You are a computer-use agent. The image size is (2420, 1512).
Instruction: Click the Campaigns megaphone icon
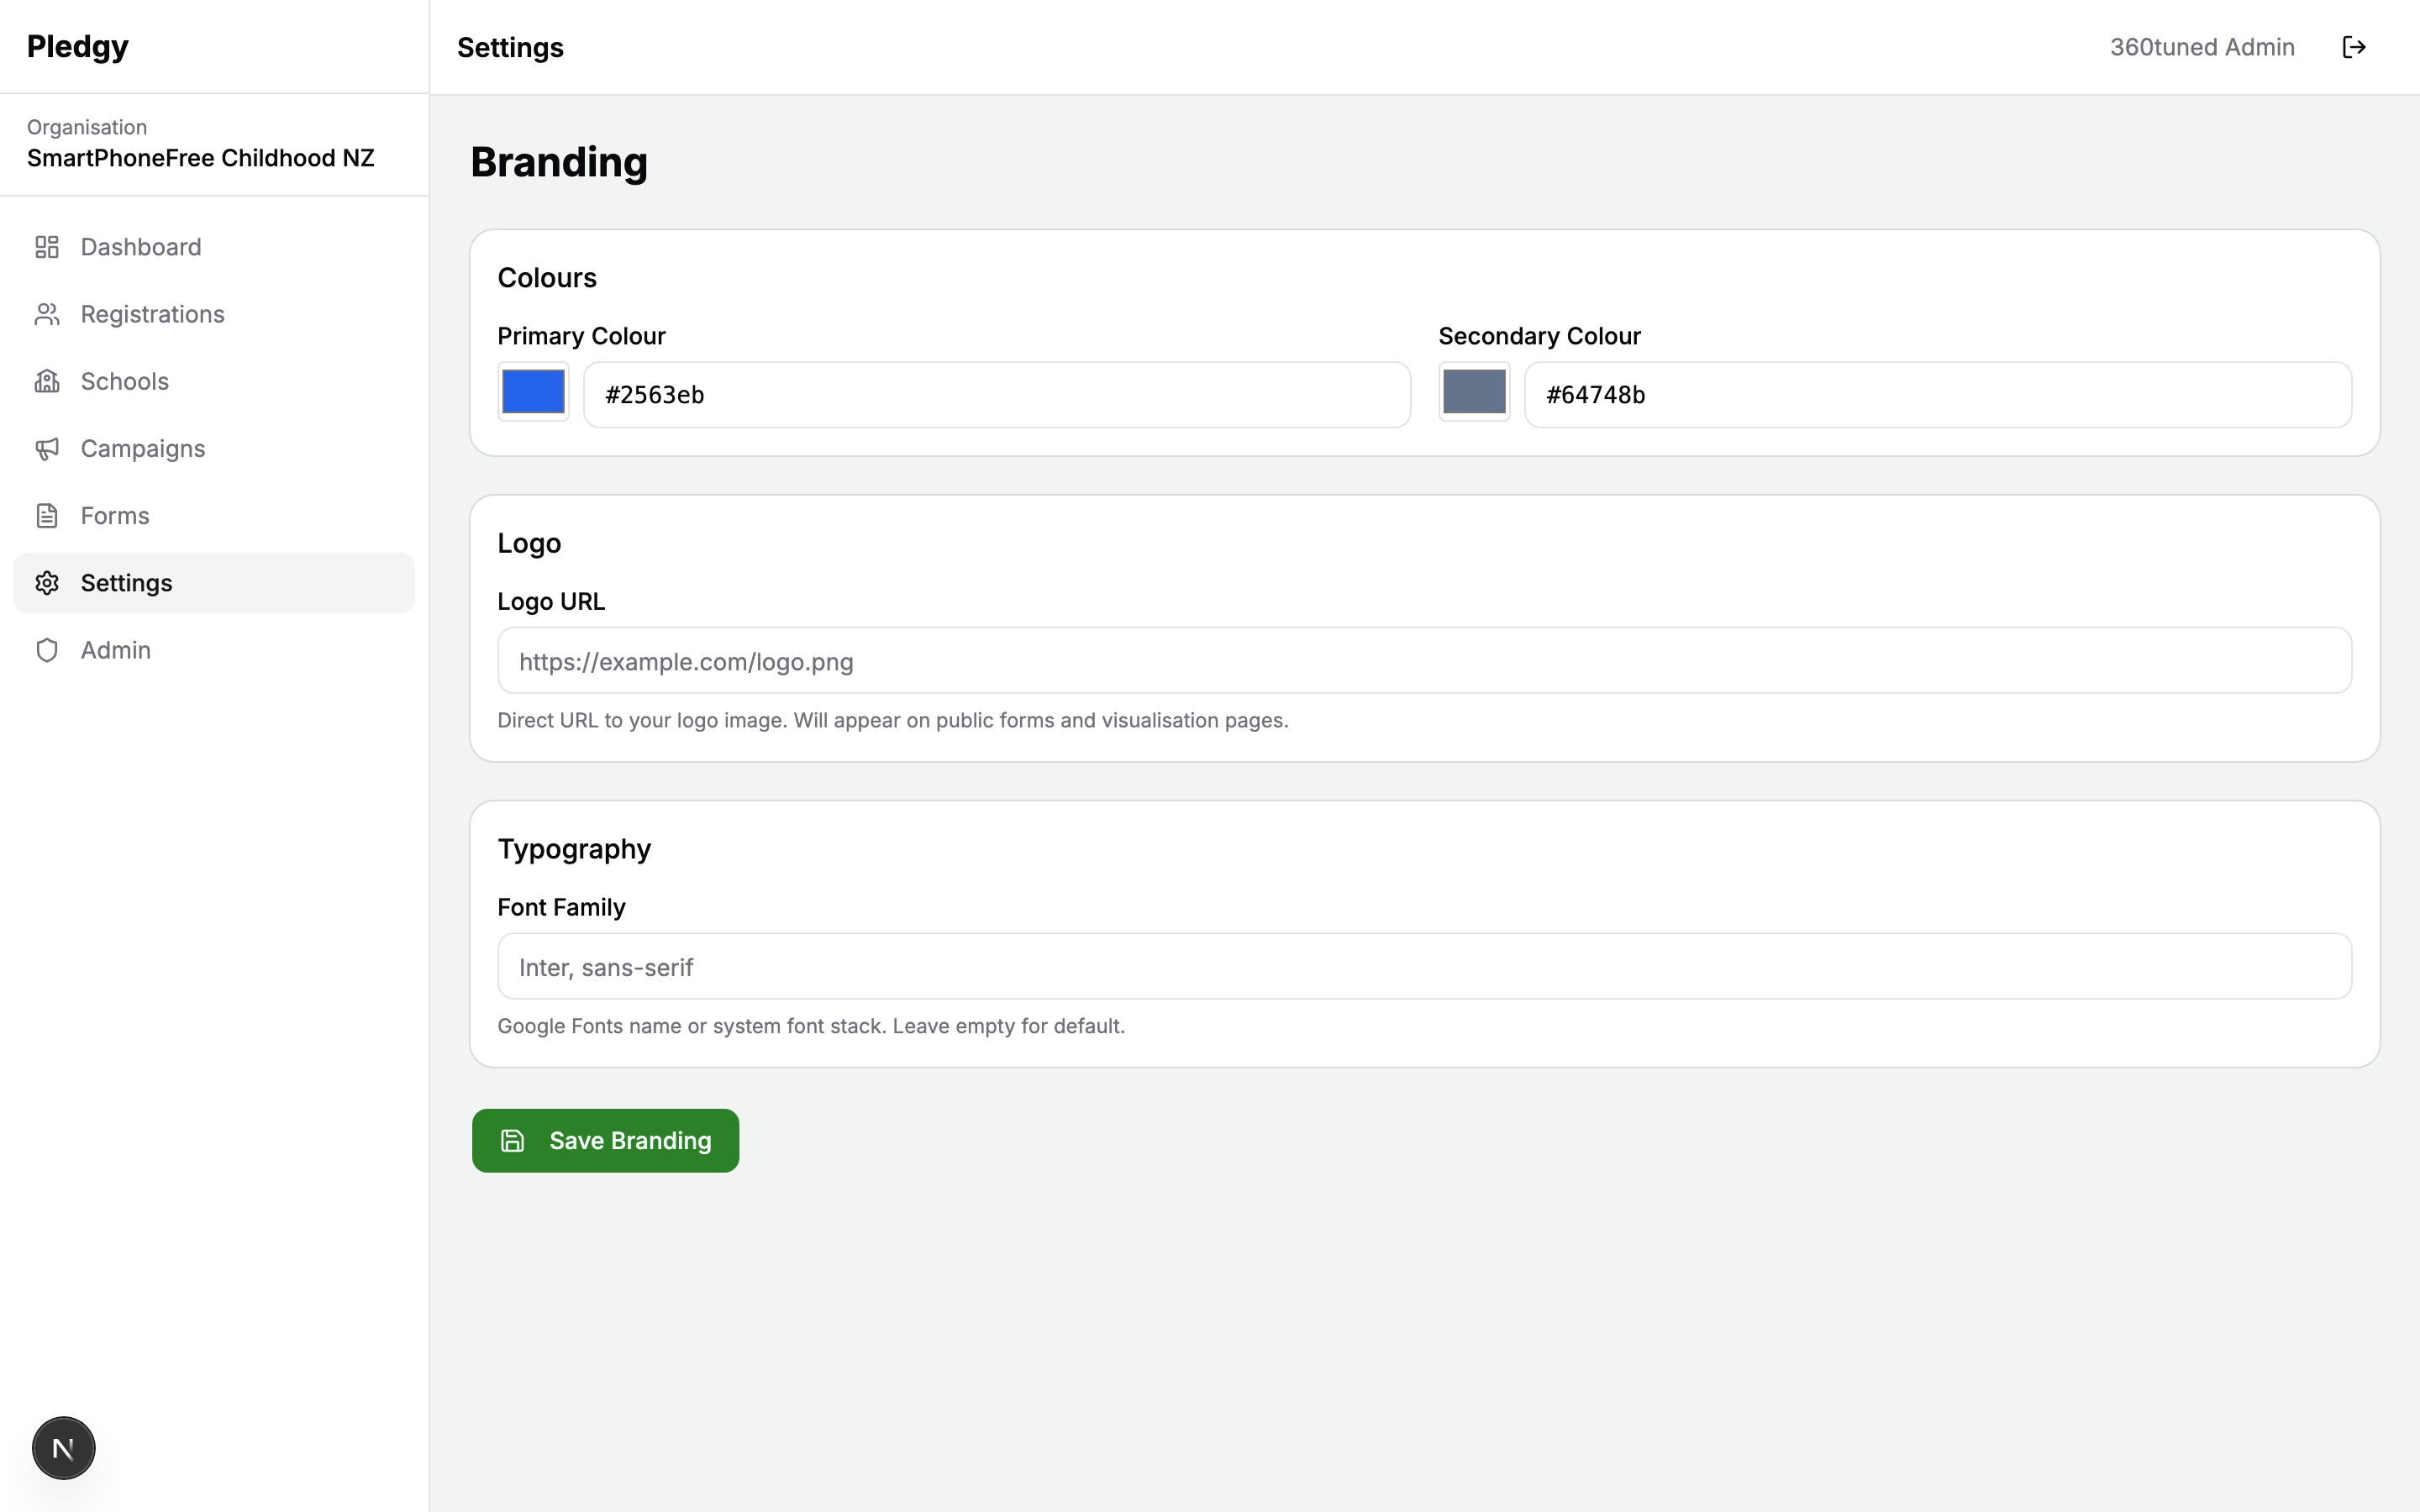[47, 448]
